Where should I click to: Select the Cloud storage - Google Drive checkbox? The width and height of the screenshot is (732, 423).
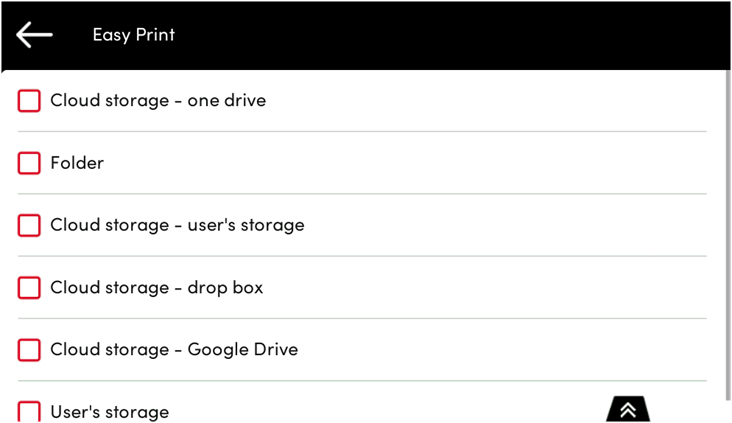pos(30,350)
